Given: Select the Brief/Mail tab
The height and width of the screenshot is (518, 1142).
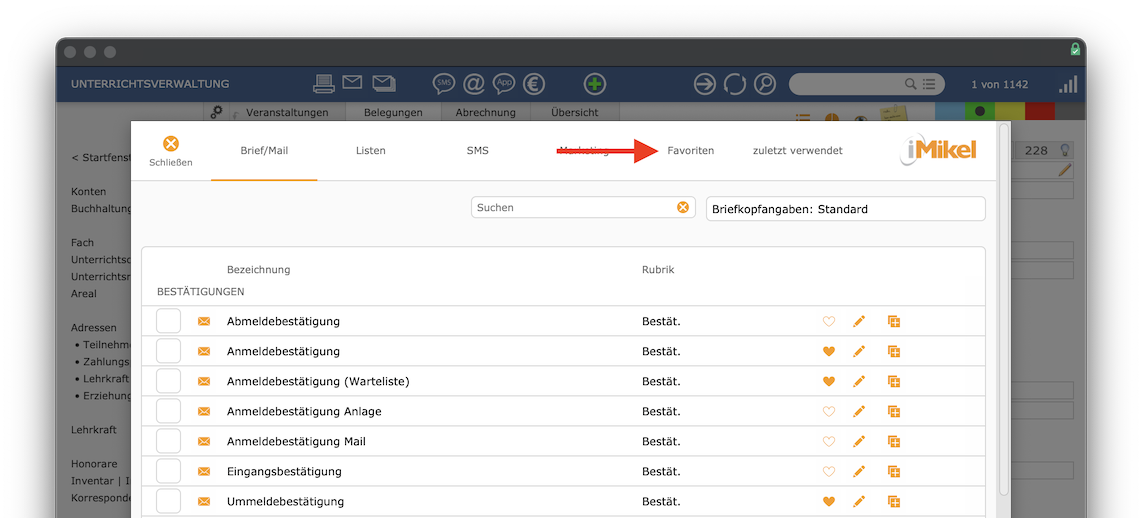Looking at the screenshot, I should click(x=264, y=151).
